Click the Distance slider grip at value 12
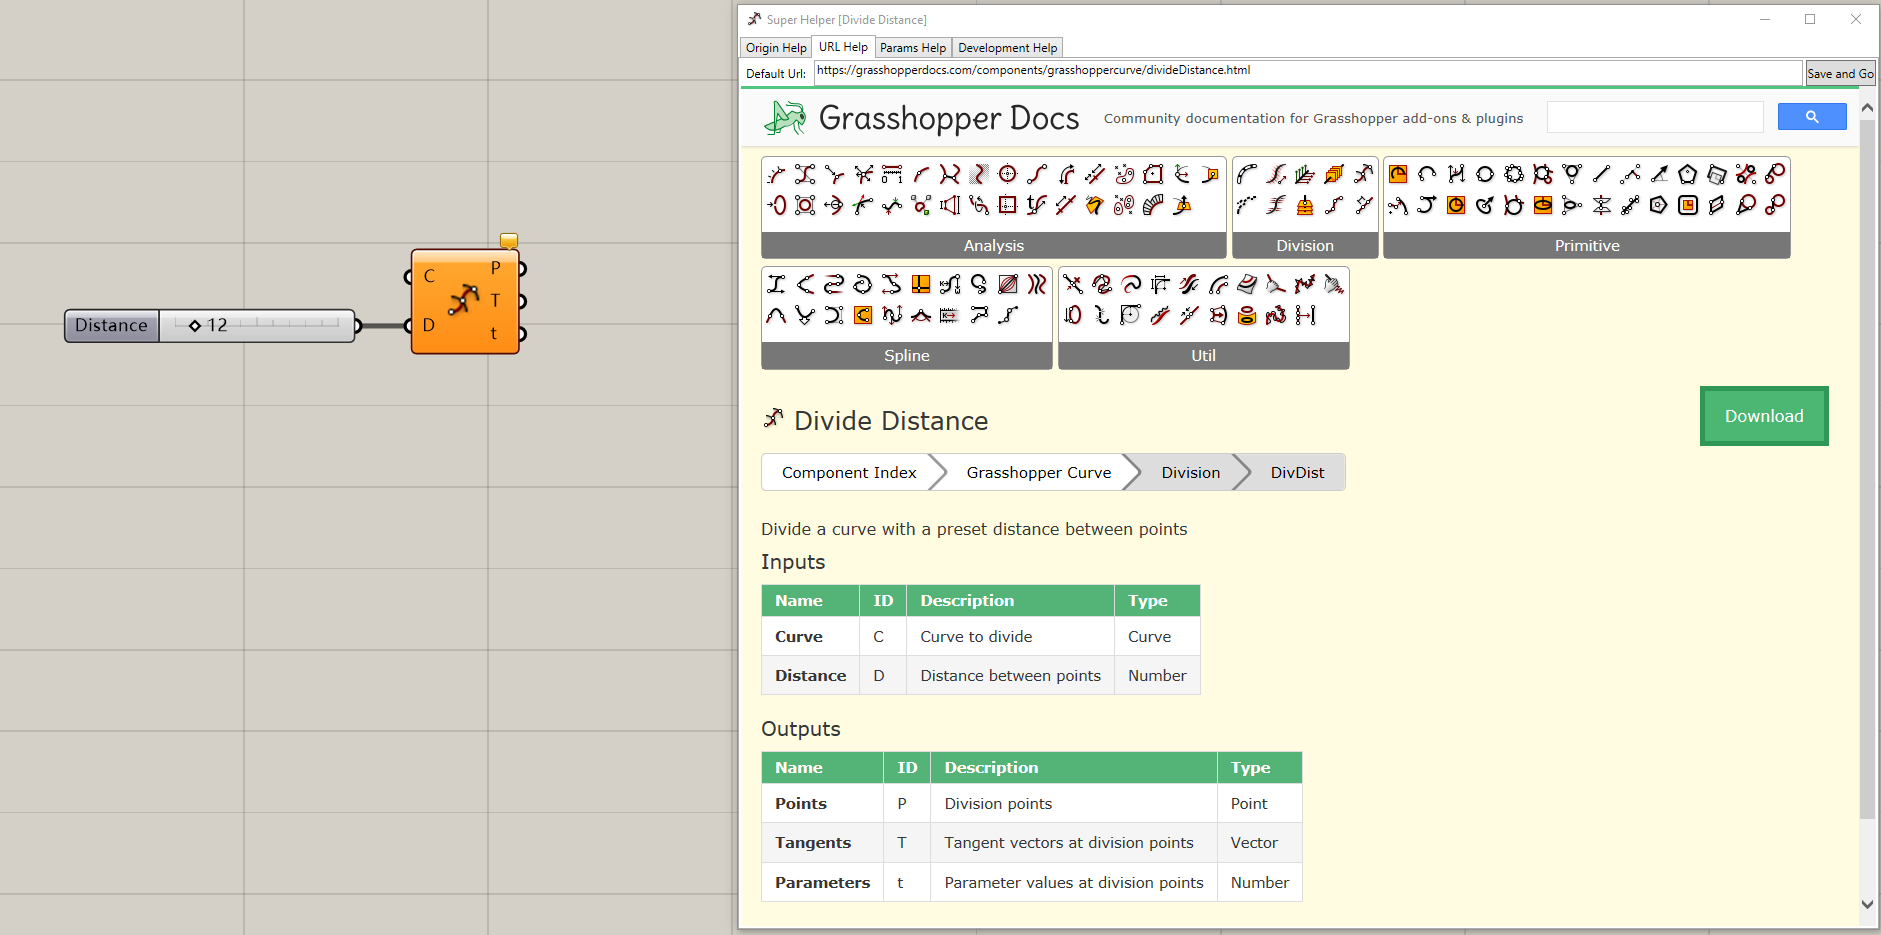This screenshot has height=935, width=1881. pos(195,325)
